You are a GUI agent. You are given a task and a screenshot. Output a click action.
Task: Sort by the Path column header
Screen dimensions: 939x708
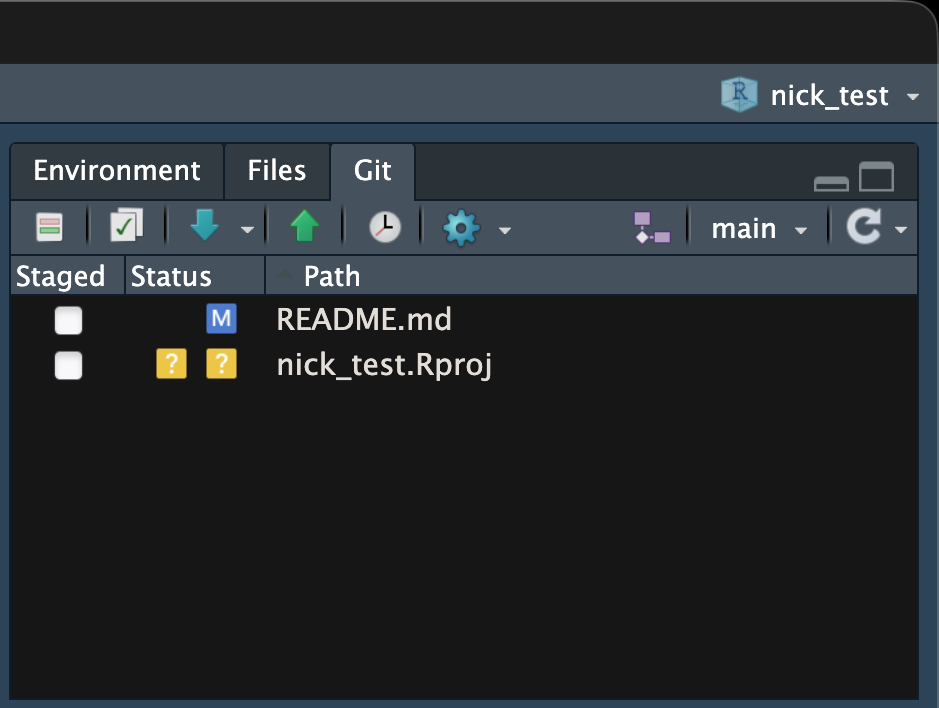tap(332, 276)
